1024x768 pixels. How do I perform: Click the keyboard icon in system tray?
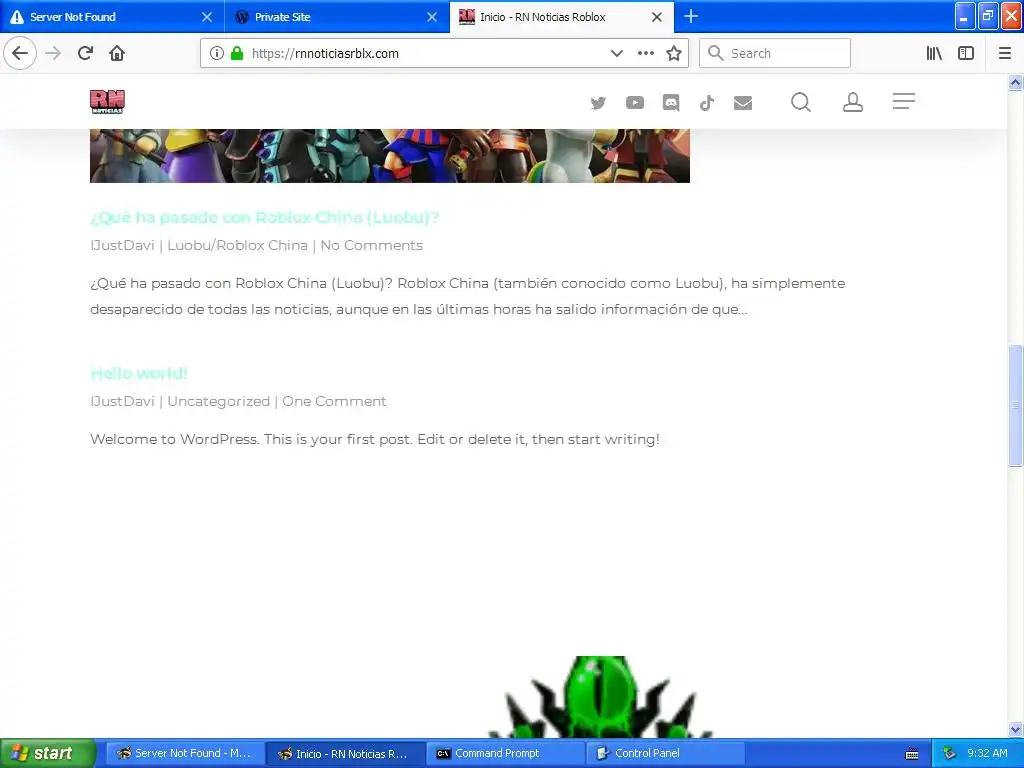click(x=912, y=754)
